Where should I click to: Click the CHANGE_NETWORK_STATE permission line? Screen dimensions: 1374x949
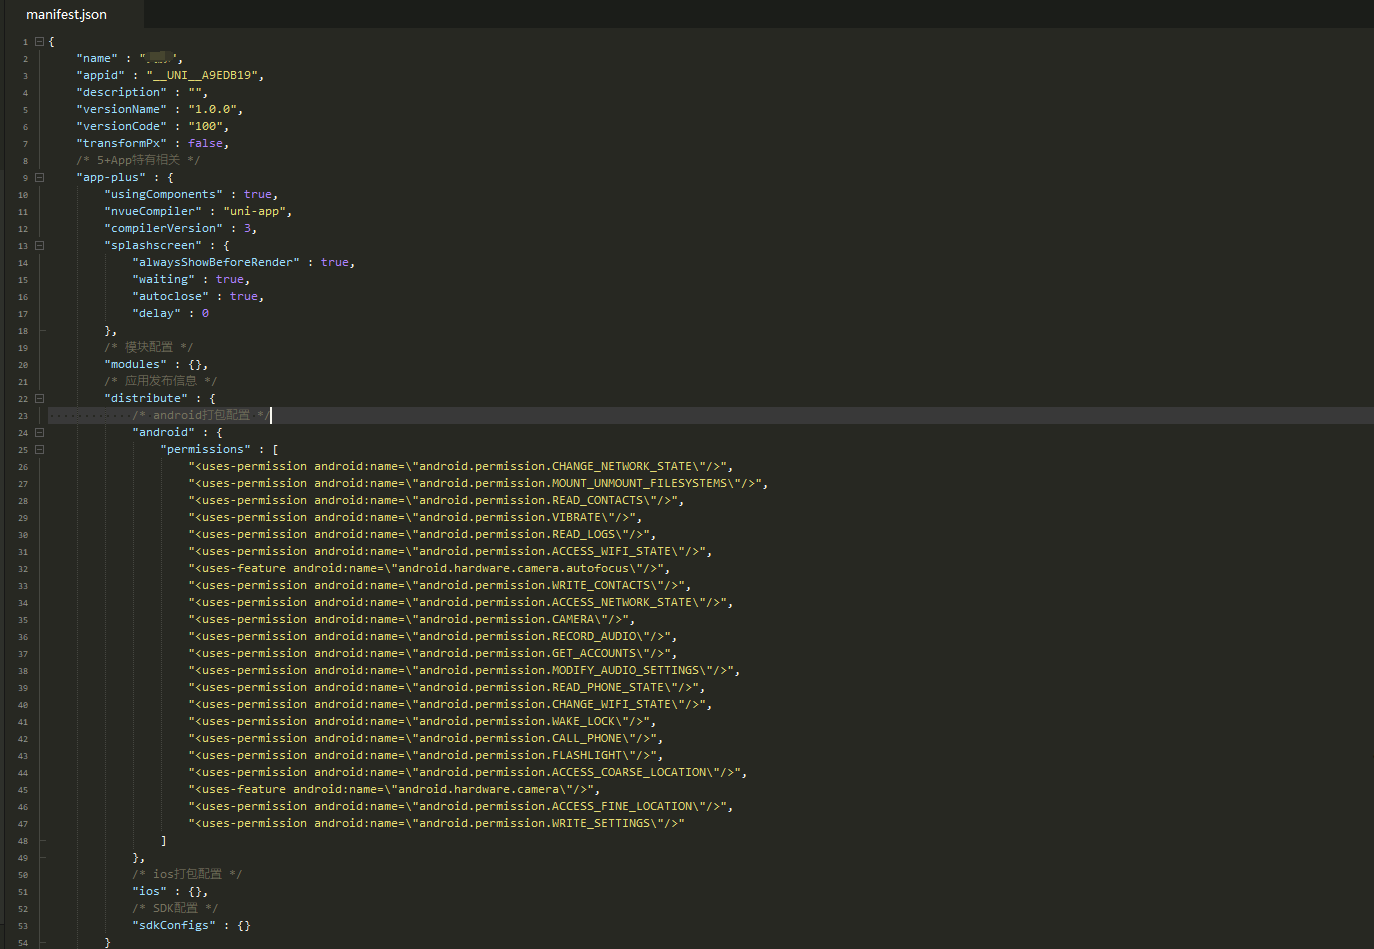[x=461, y=466]
